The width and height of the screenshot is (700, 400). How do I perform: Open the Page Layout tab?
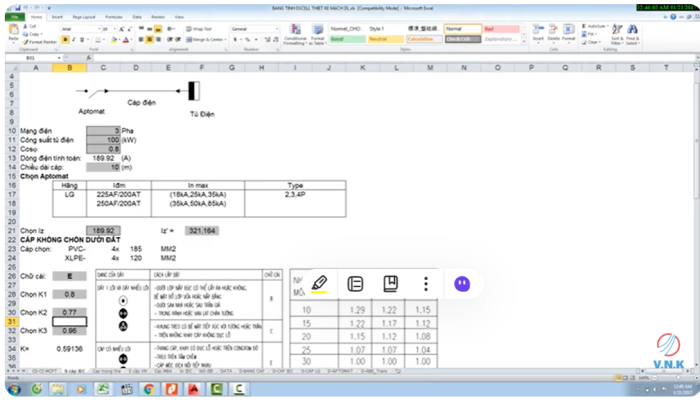tap(84, 17)
